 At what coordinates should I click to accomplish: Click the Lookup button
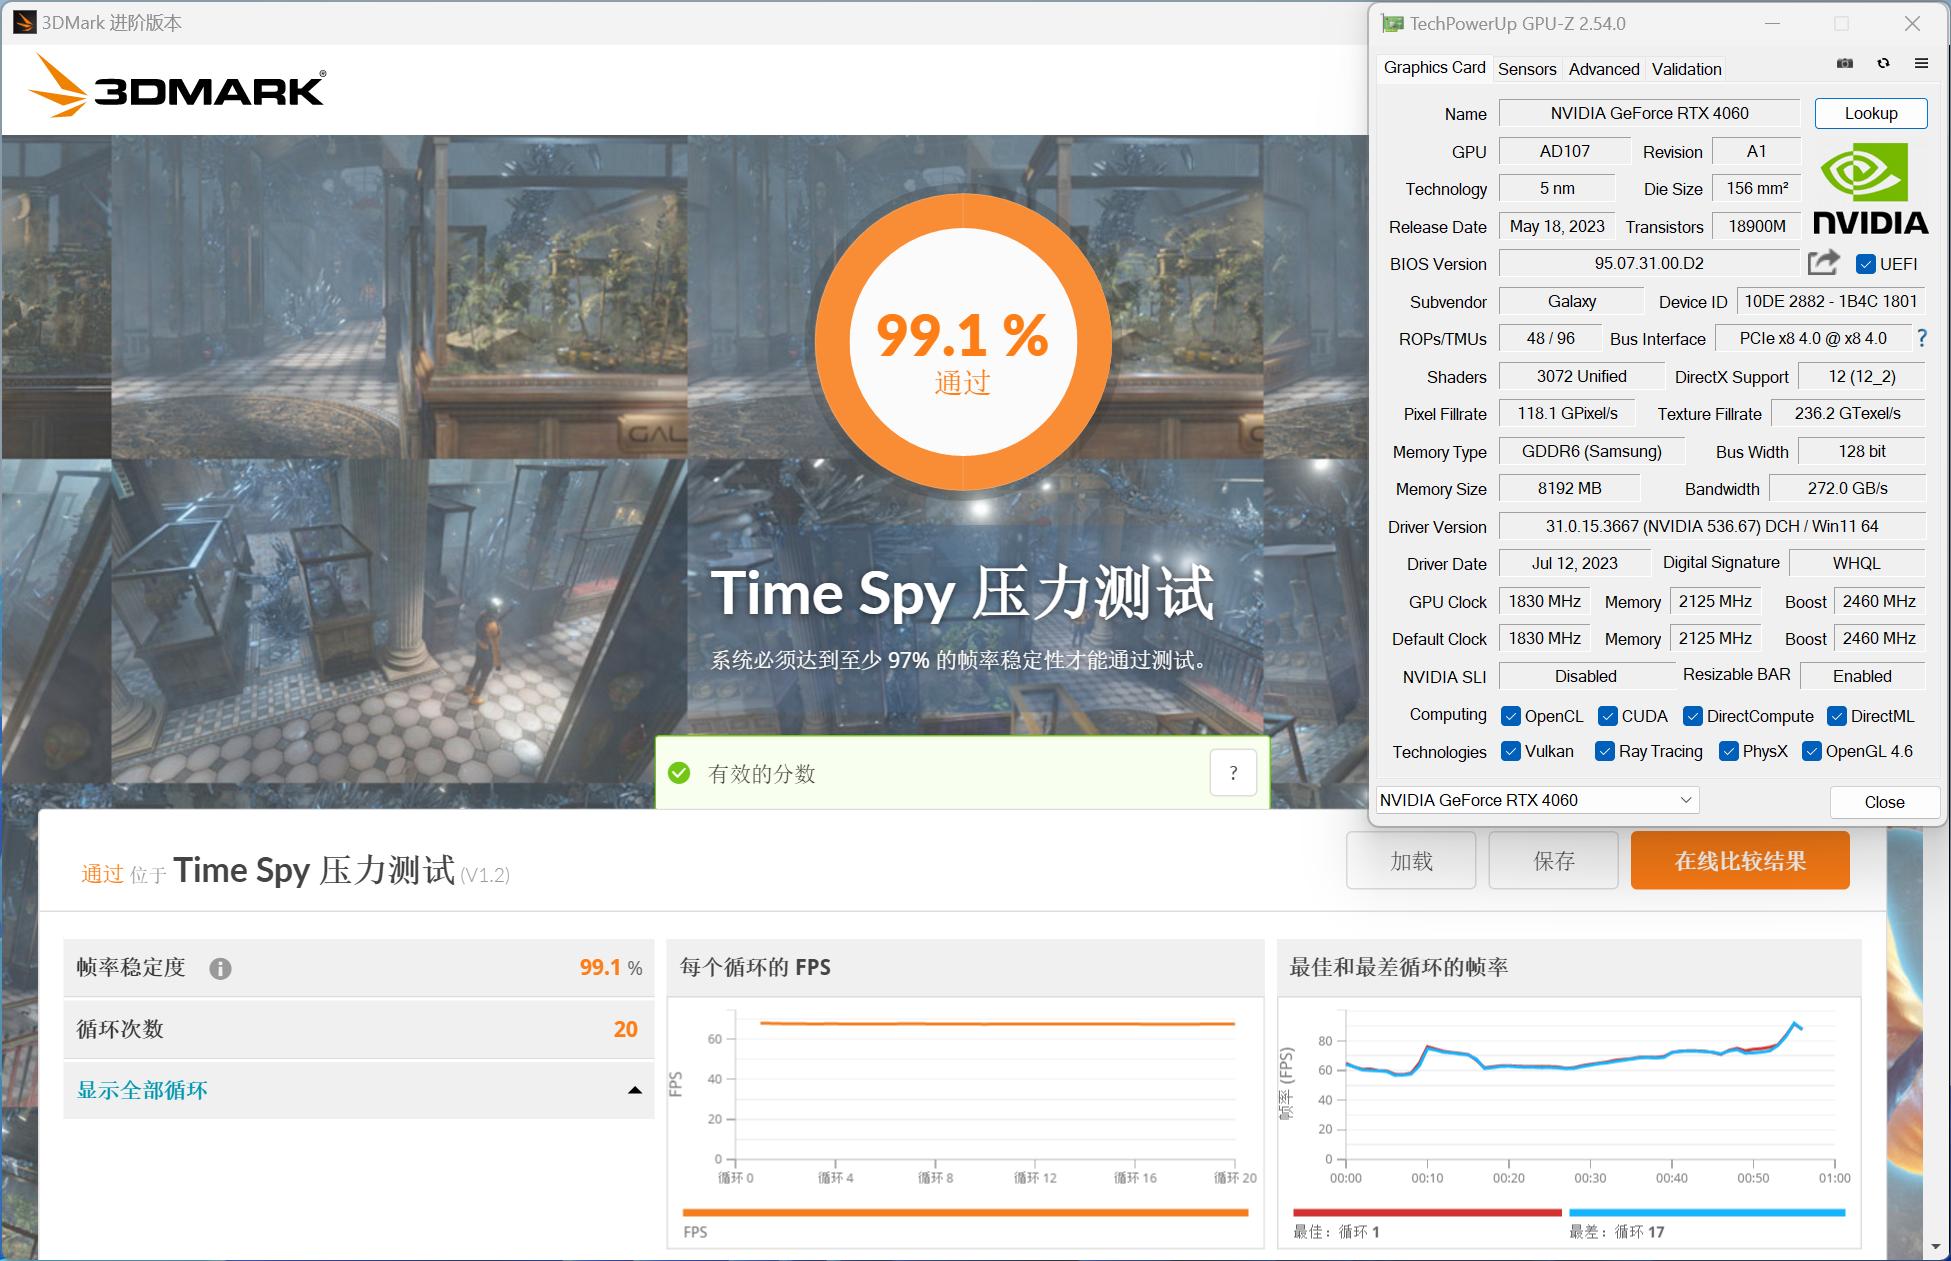tap(1870, 113)
